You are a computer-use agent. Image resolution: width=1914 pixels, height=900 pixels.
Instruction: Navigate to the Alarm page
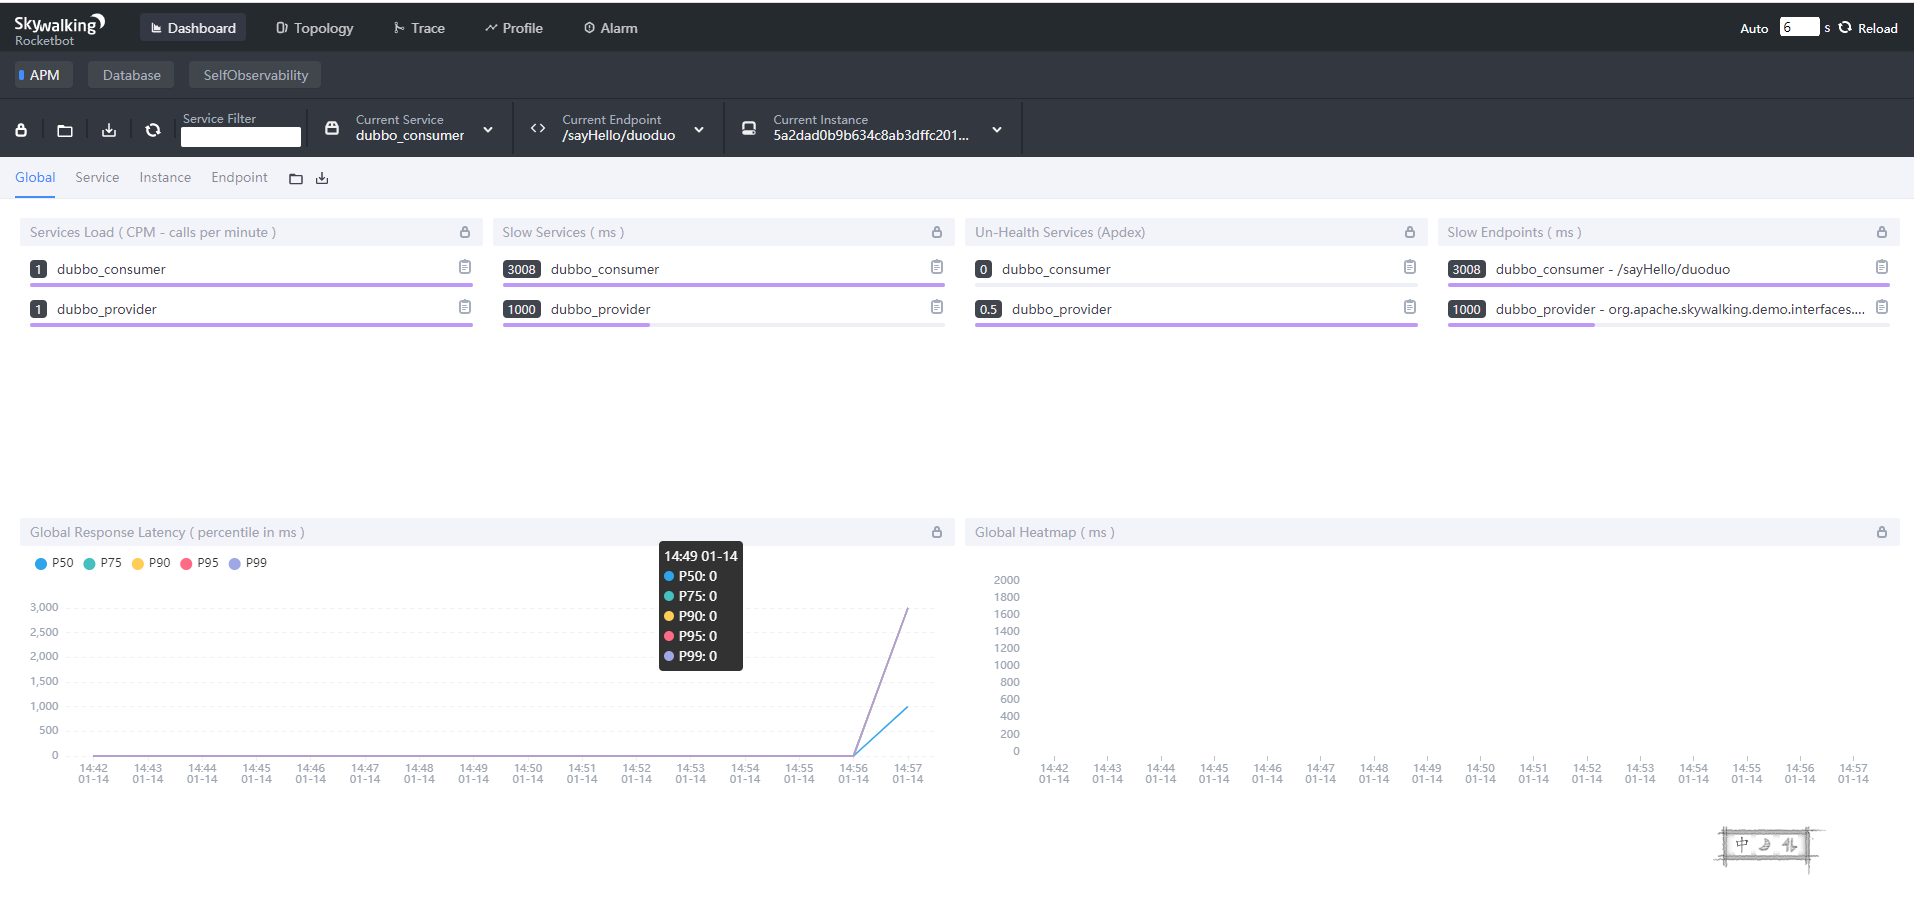pyautogui.click(x=610, y=27)
